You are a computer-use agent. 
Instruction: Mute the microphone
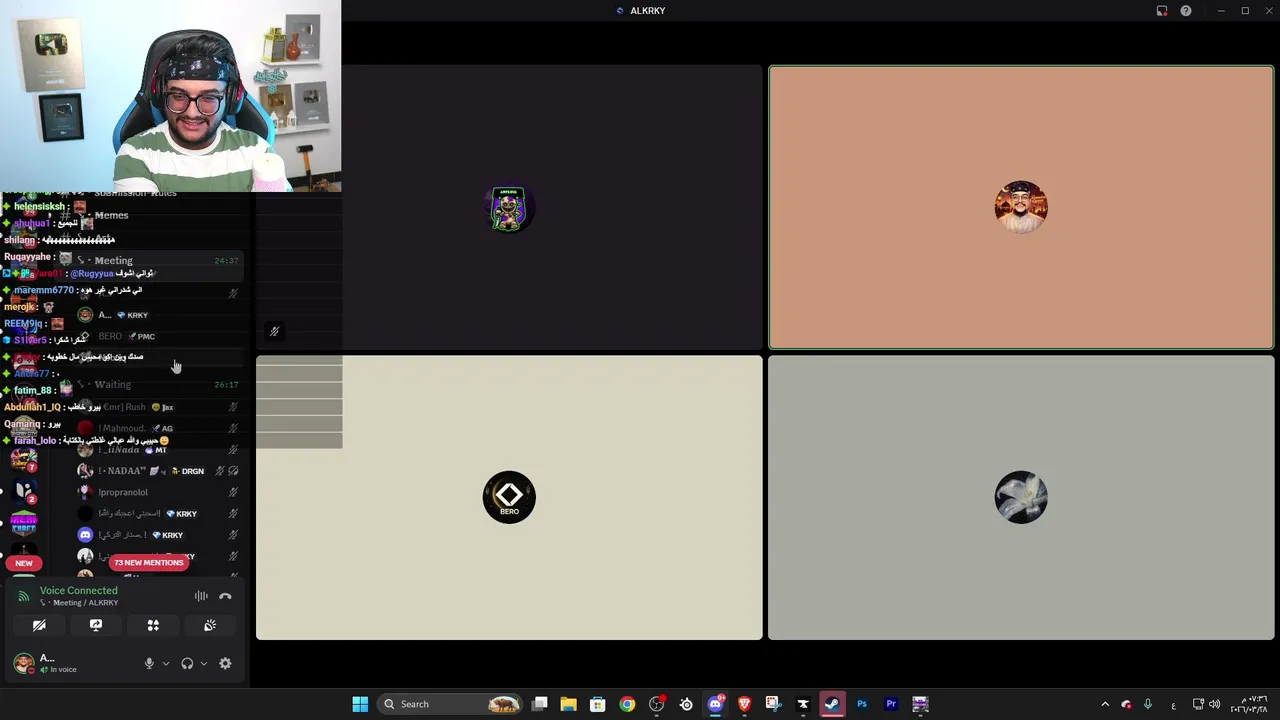pyautogui.click(x=149, y=663)
